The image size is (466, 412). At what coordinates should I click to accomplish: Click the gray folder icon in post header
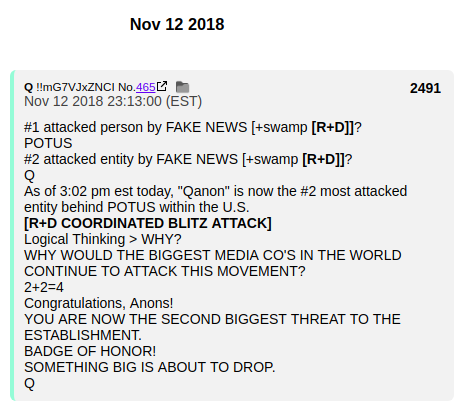pyautogui.click(x=182, y=87)
